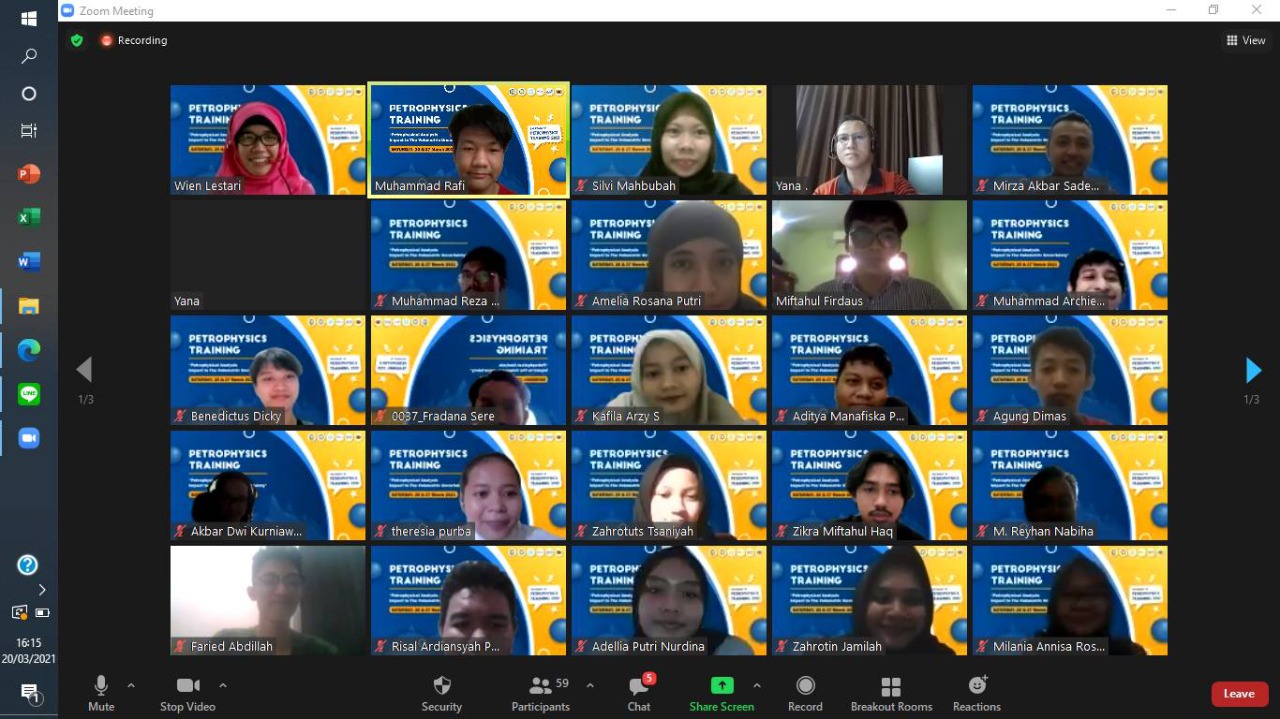Toggle encryption shield status indicator
The image size is (1280, 719).
[x=77, y=40]
